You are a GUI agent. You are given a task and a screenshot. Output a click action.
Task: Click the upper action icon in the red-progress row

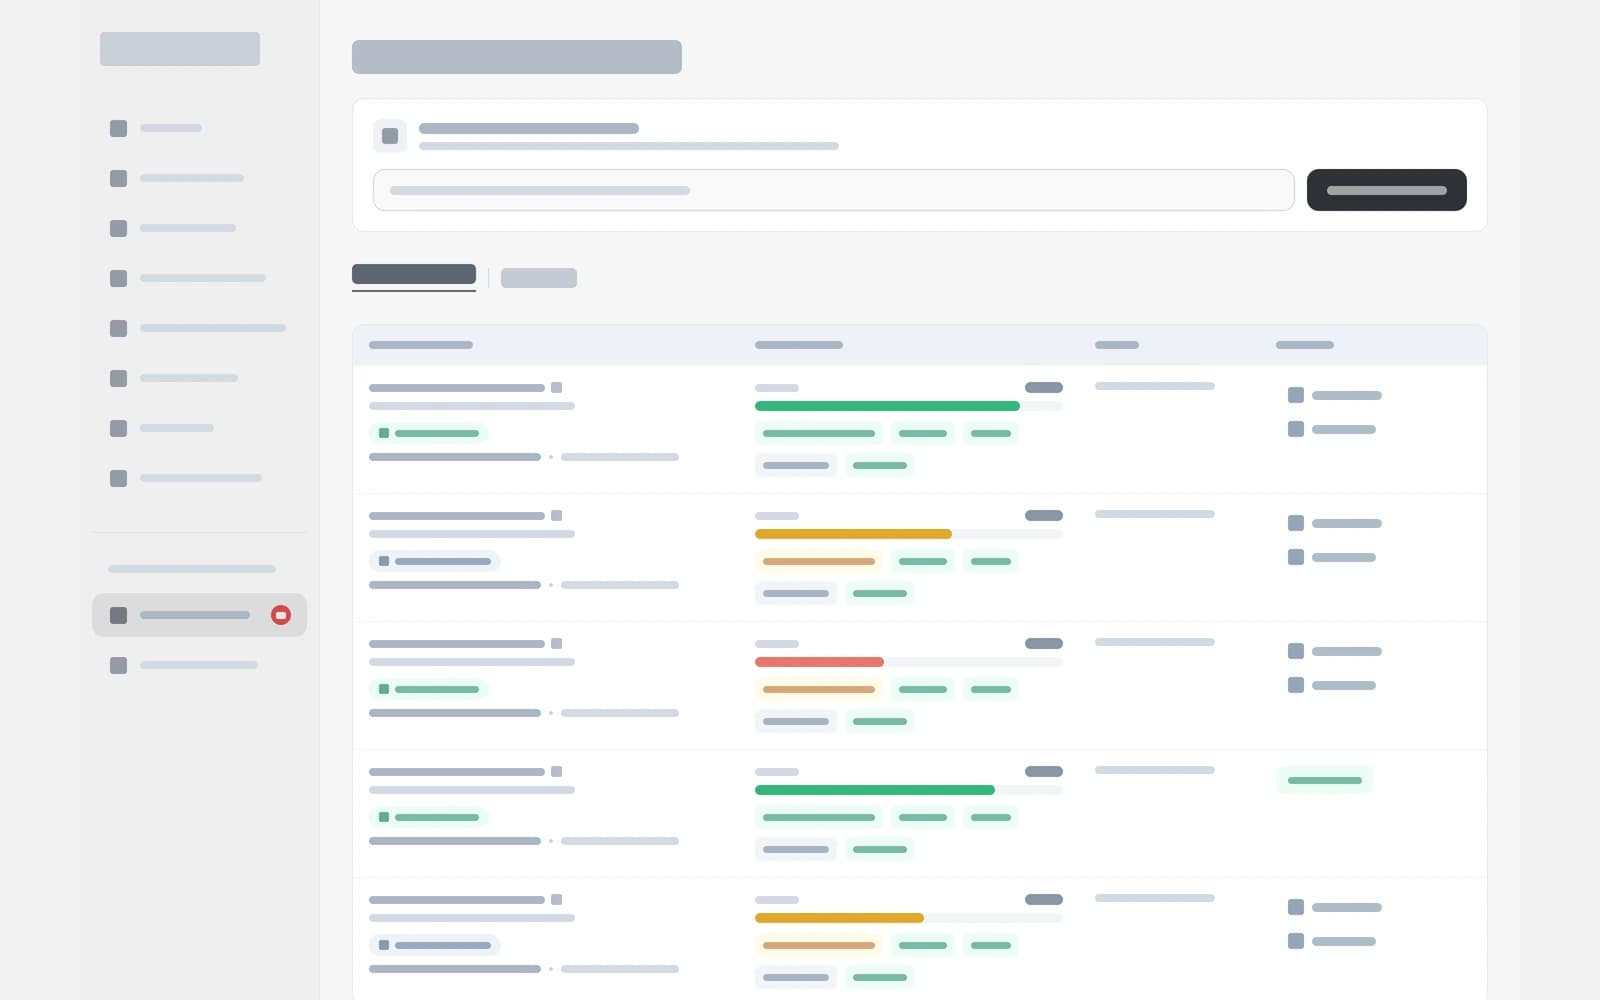click(x=1296, y=651)
